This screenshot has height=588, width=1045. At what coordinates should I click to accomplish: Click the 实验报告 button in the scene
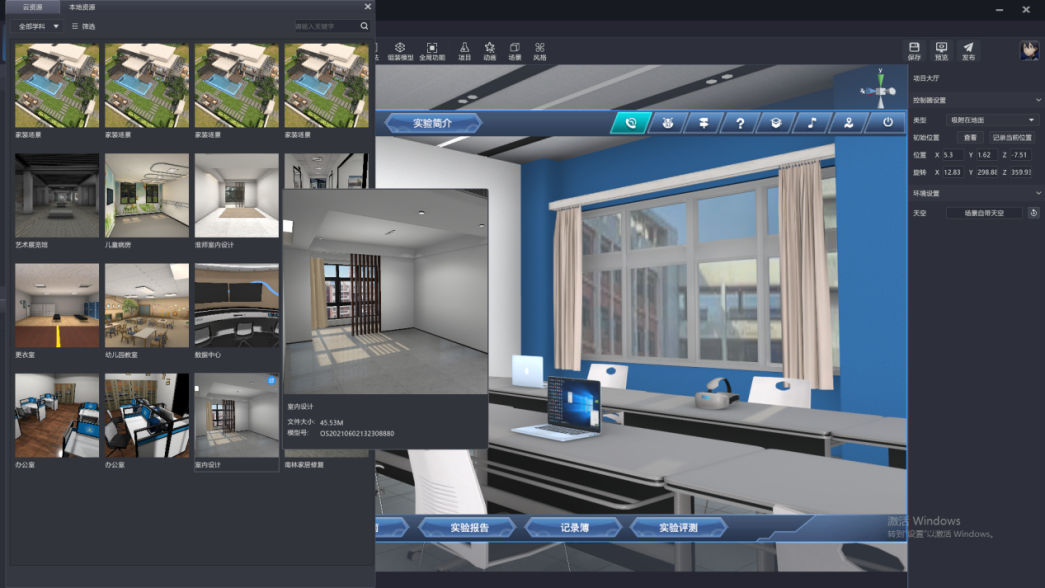(469, 527)
